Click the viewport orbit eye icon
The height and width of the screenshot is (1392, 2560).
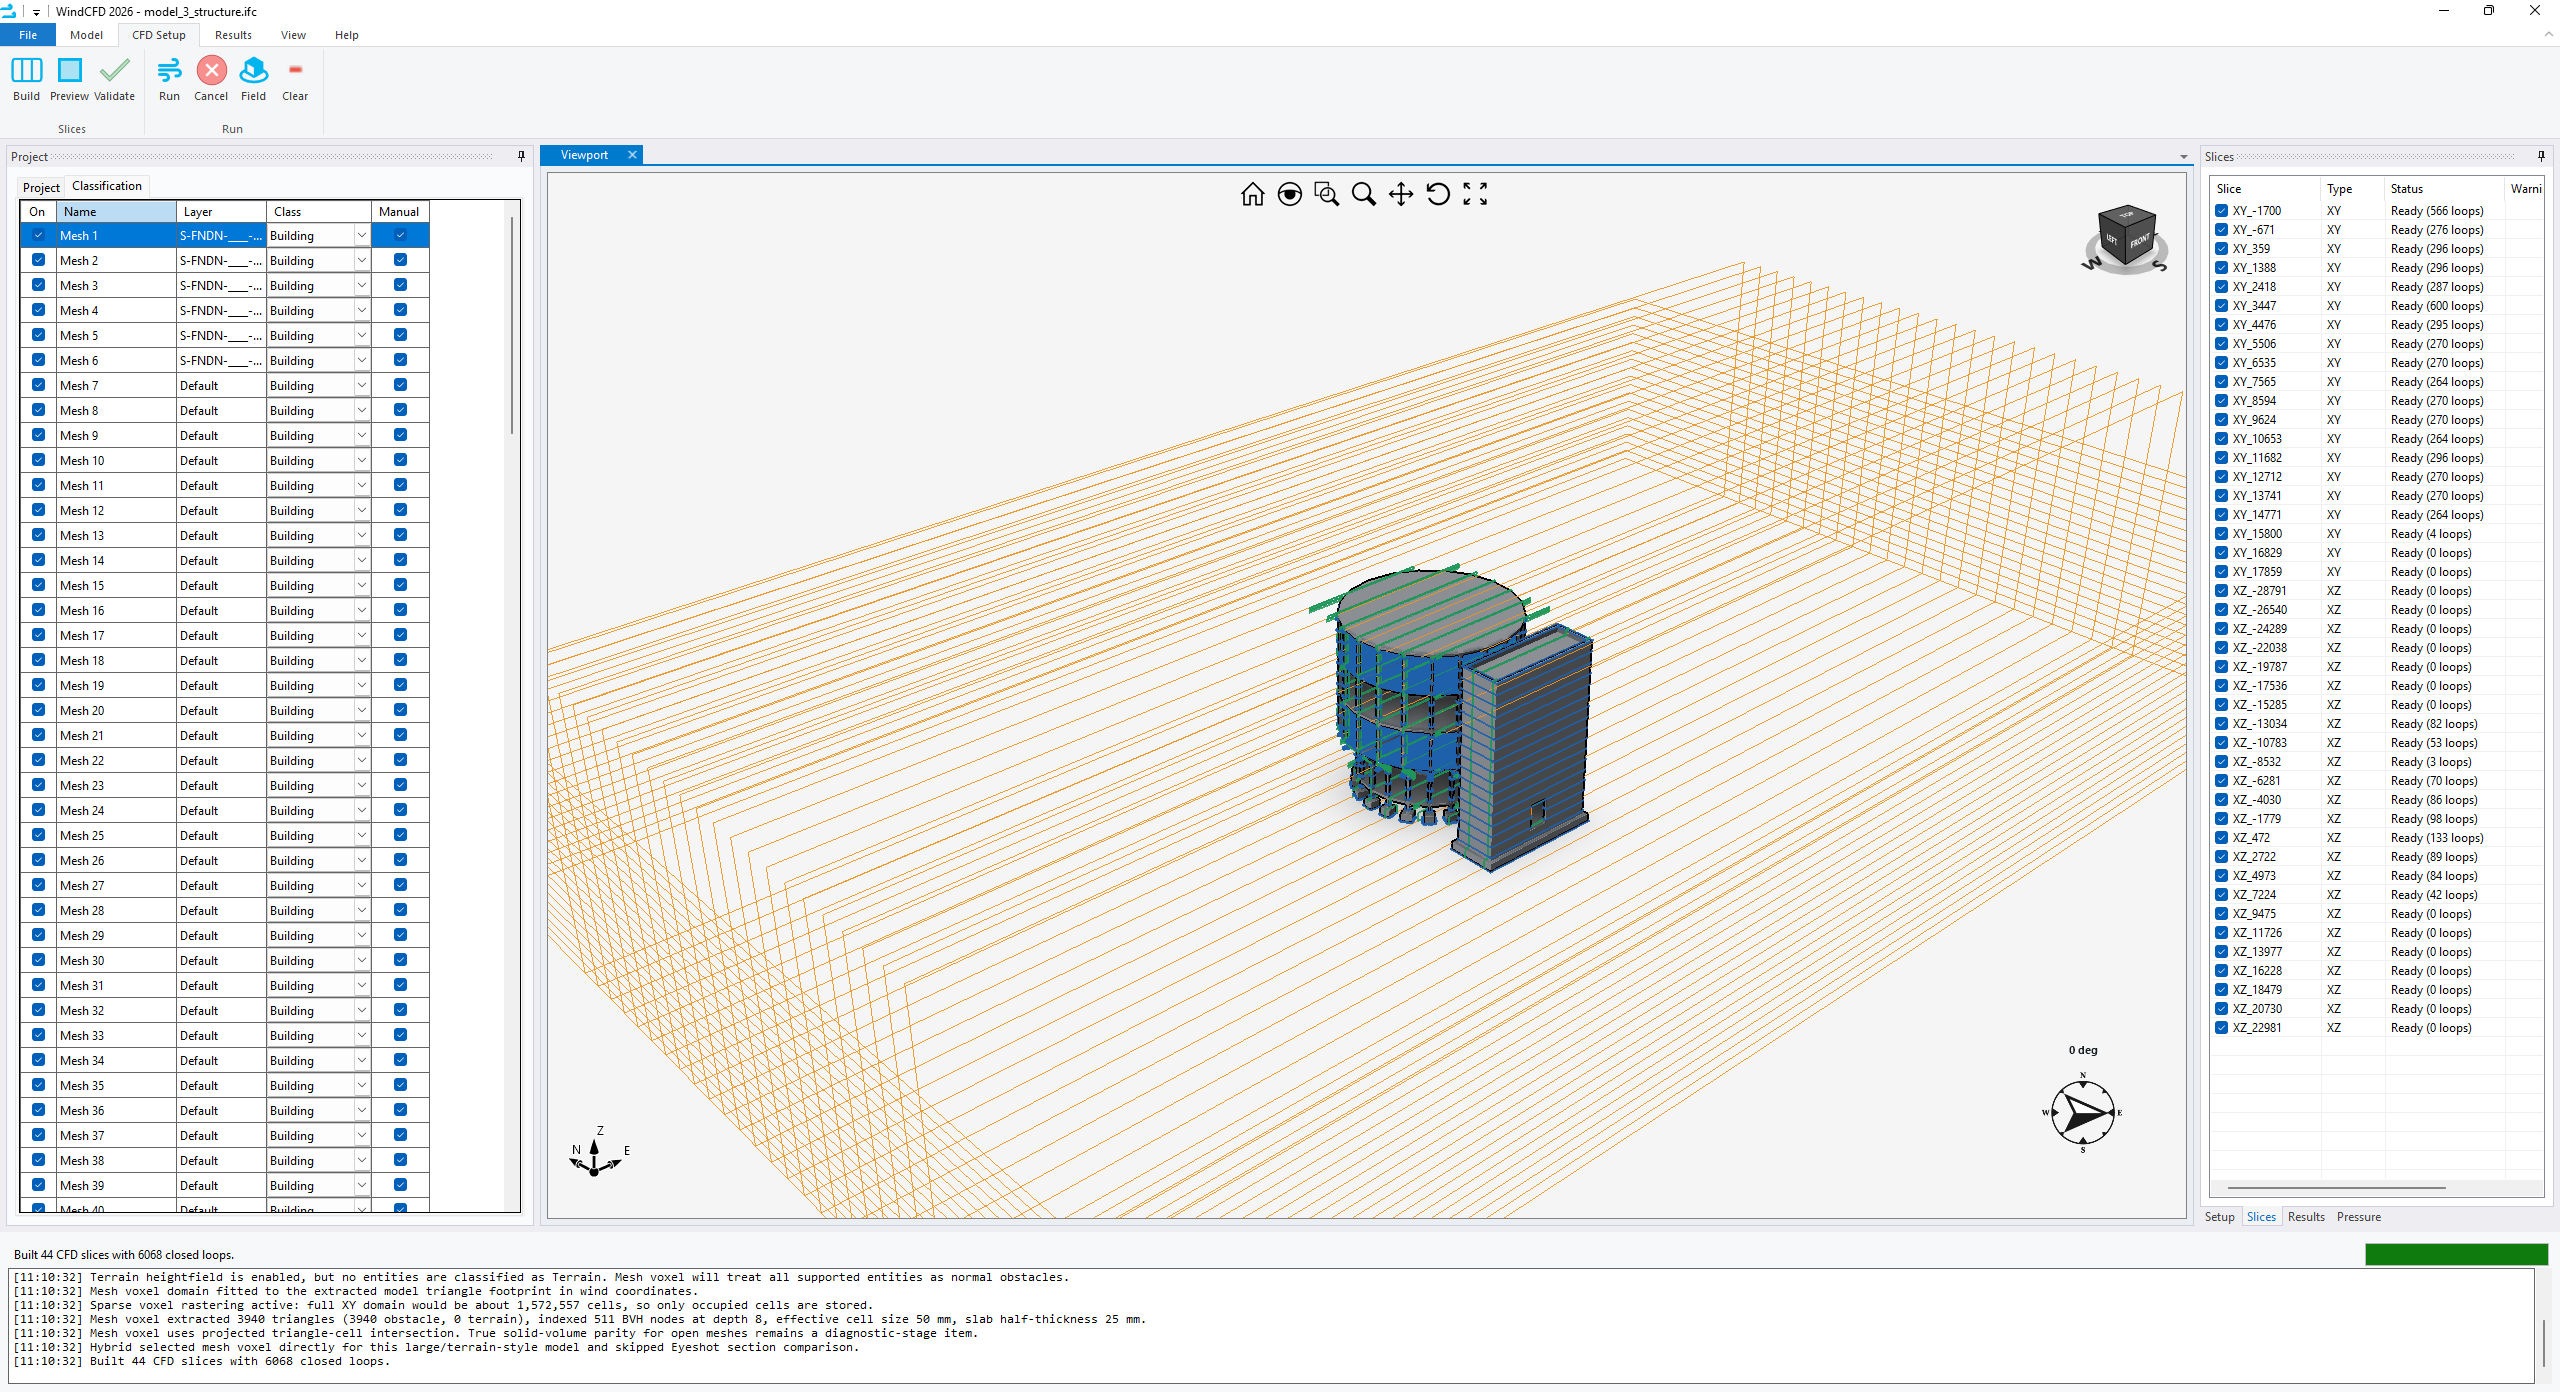1290,194
